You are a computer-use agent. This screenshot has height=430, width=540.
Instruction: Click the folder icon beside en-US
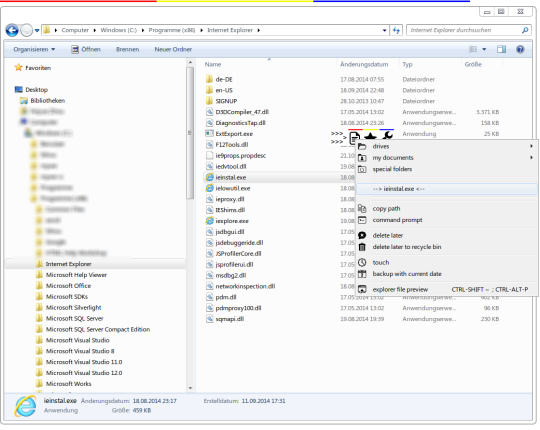pos(209,90)
